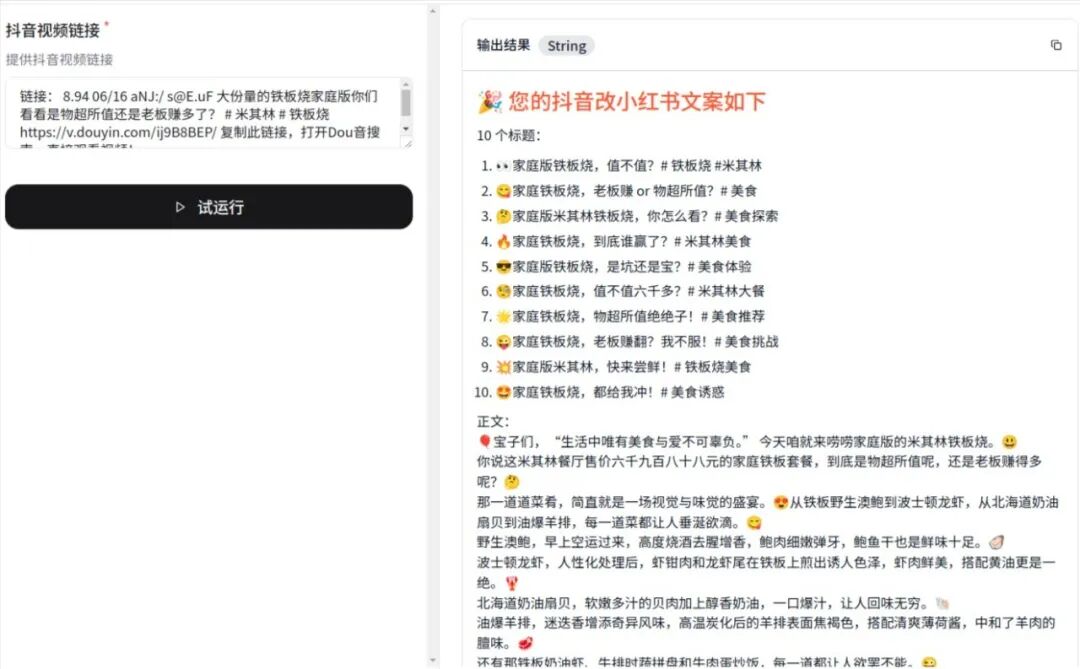Click the thinking emoji after 呢?

point(511,482)
